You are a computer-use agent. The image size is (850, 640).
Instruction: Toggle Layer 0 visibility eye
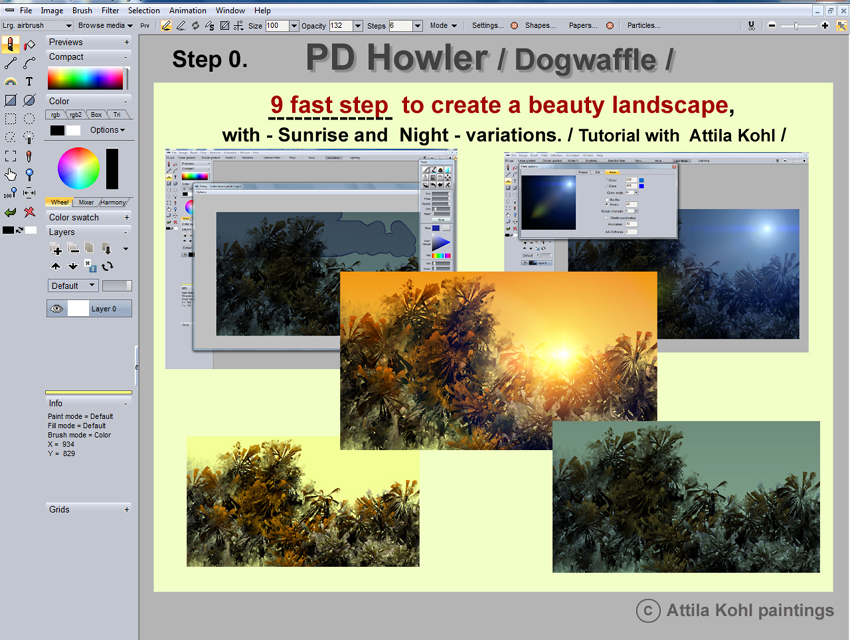pyautogui.click(x=55, y=309)
